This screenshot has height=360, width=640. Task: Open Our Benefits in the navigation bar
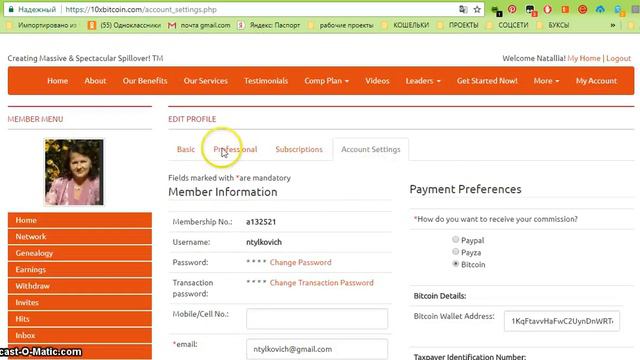[145, 81]
